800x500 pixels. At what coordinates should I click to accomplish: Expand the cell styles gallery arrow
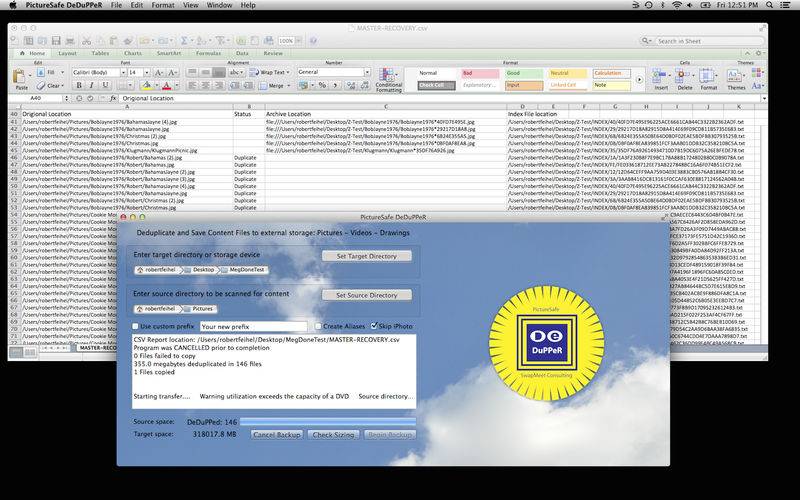click(639, 80)
